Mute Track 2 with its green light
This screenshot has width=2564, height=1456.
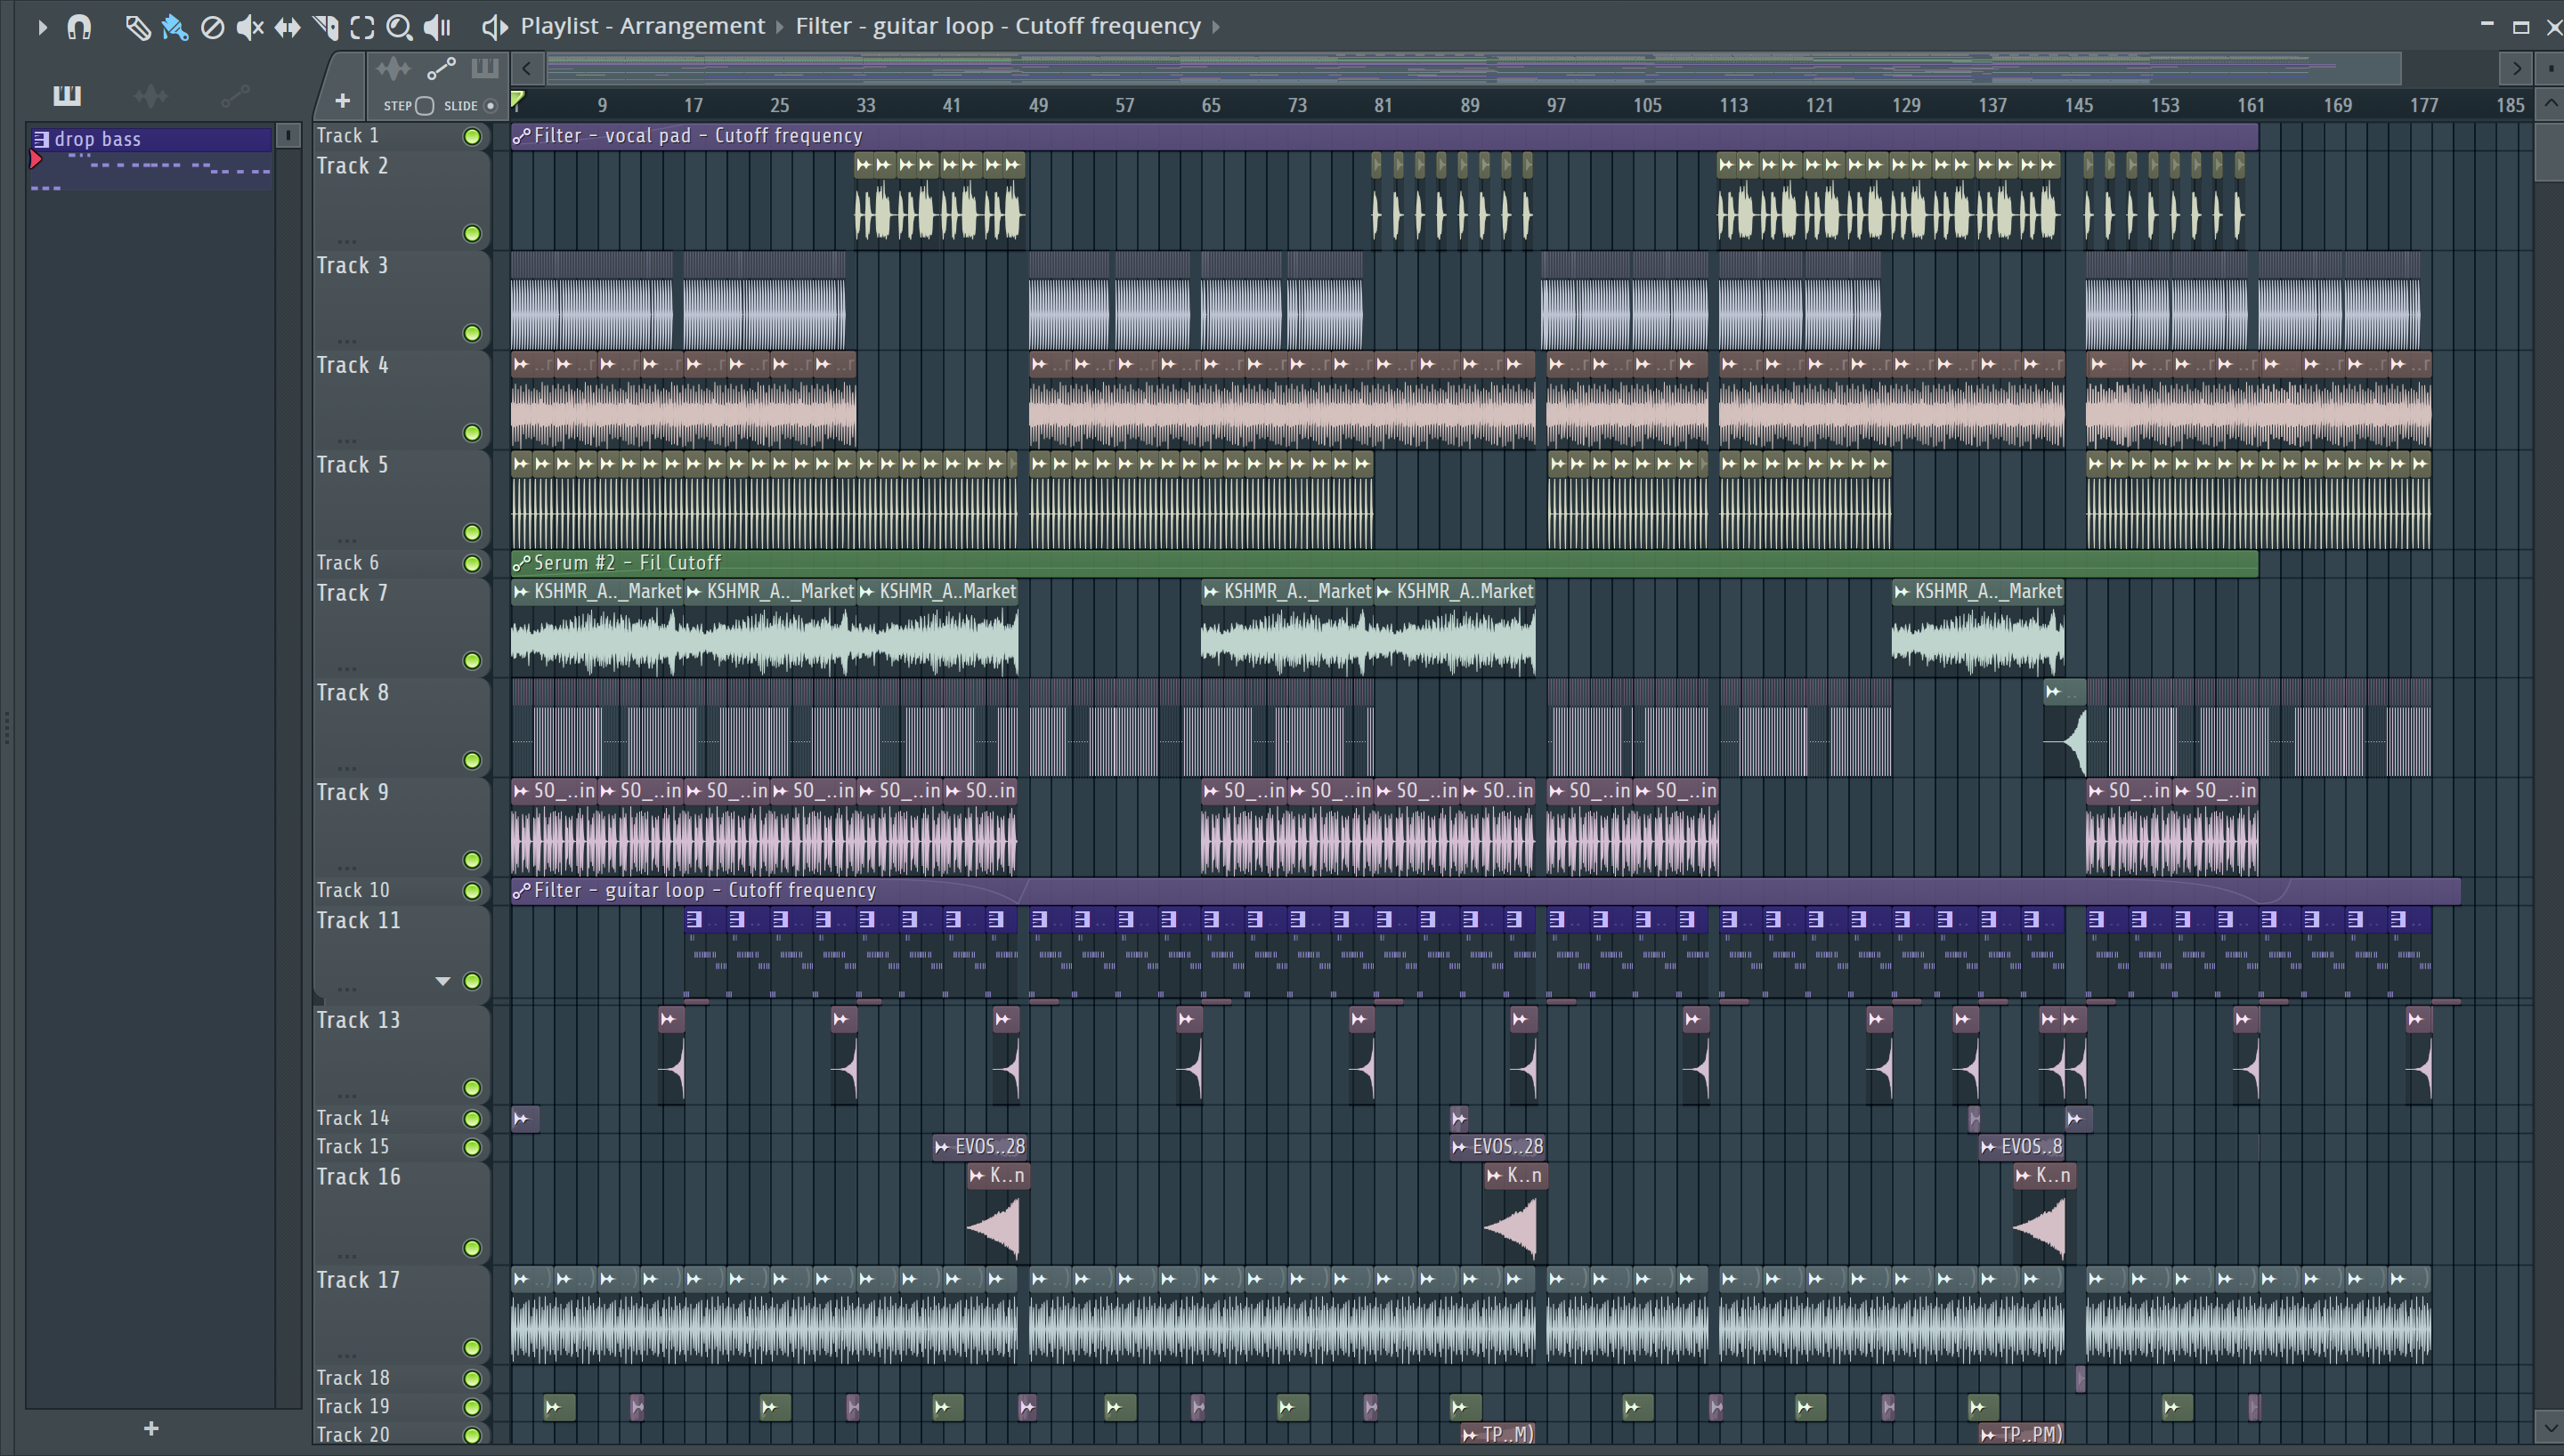click(x=472, y=234)
